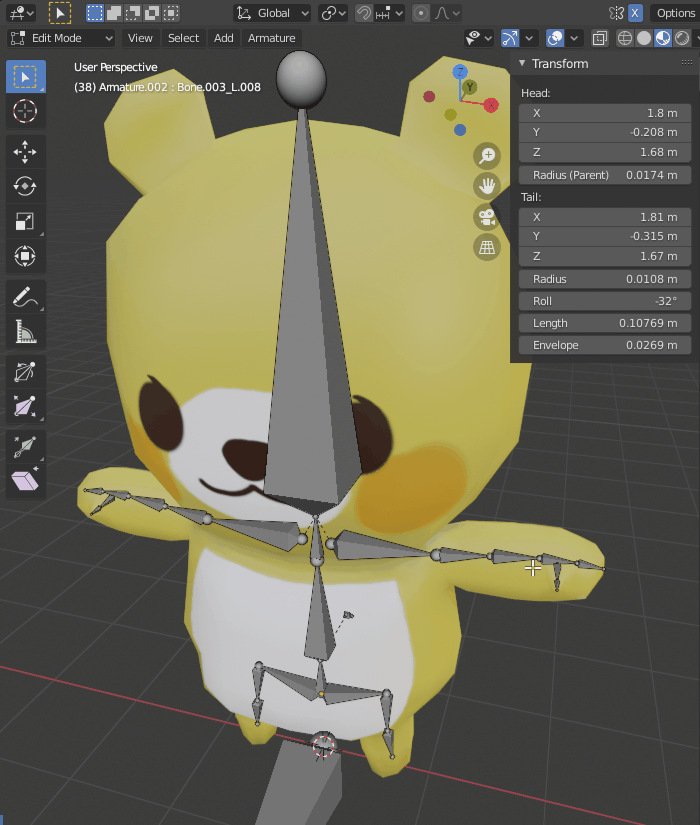Viewport: 700px width, 825px height.
Task: Open the pivot point dropdown
Action: [x=334, y=13]
